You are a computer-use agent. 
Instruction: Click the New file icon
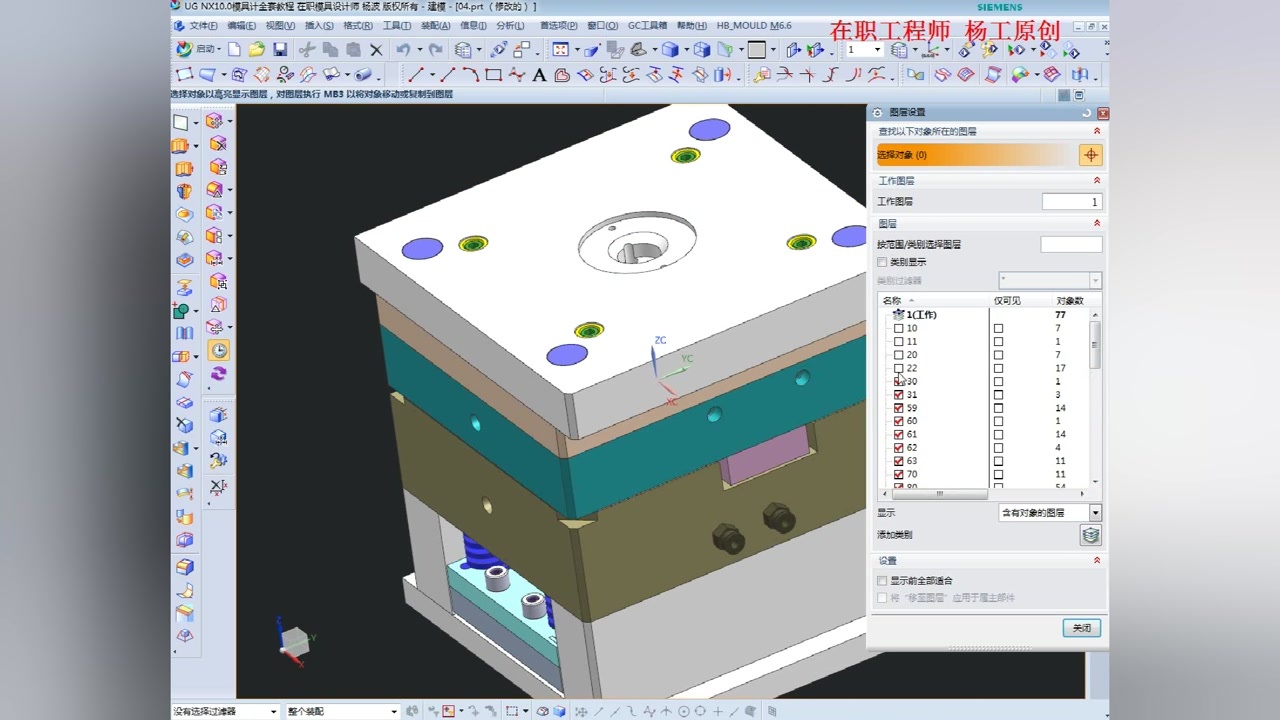tap(234, 49)
